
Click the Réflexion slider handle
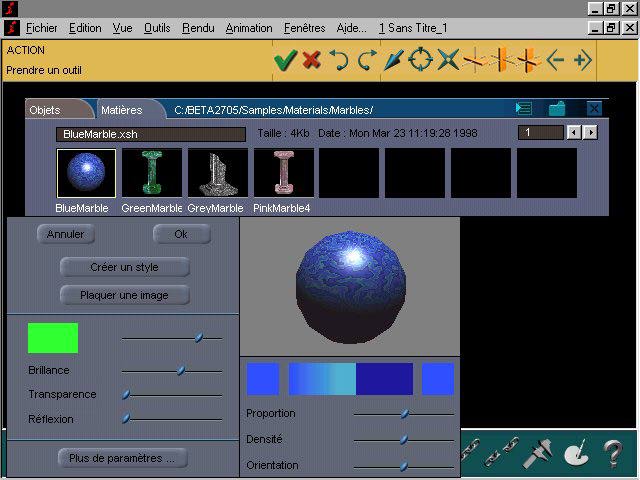[x=126, y=418]
